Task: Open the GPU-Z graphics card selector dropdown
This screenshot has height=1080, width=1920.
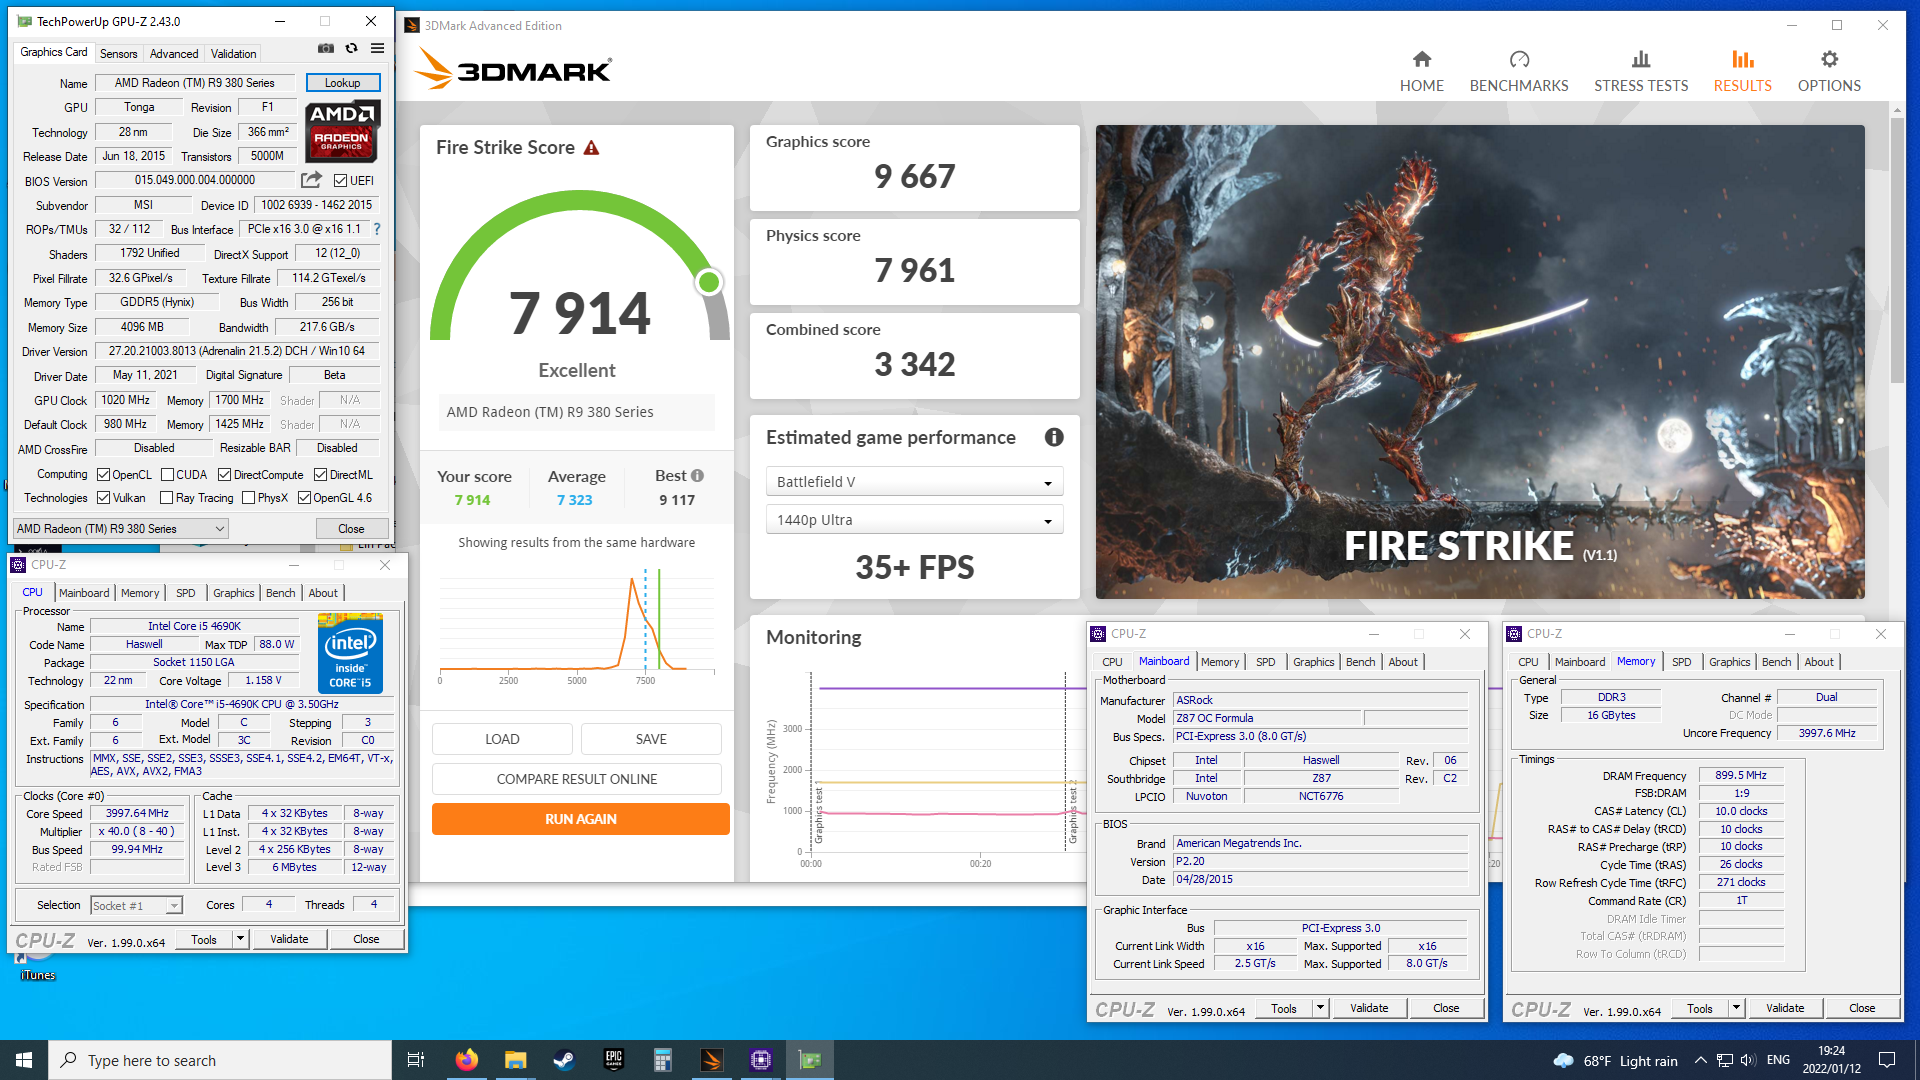Action: [x=121, y=529]
